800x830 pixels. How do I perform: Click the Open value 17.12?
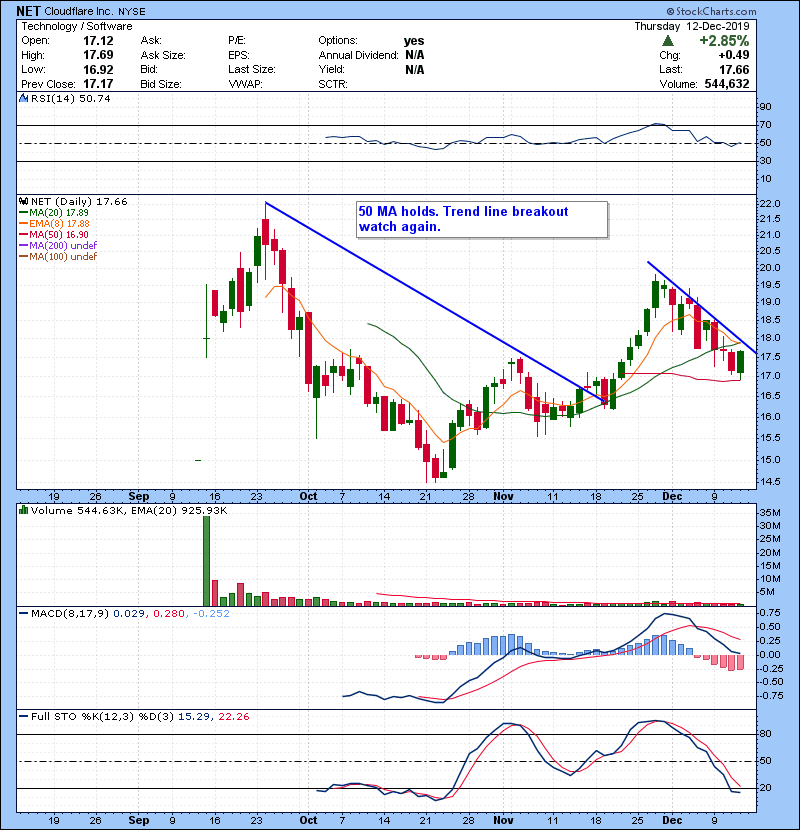click(x=98, y=41)
